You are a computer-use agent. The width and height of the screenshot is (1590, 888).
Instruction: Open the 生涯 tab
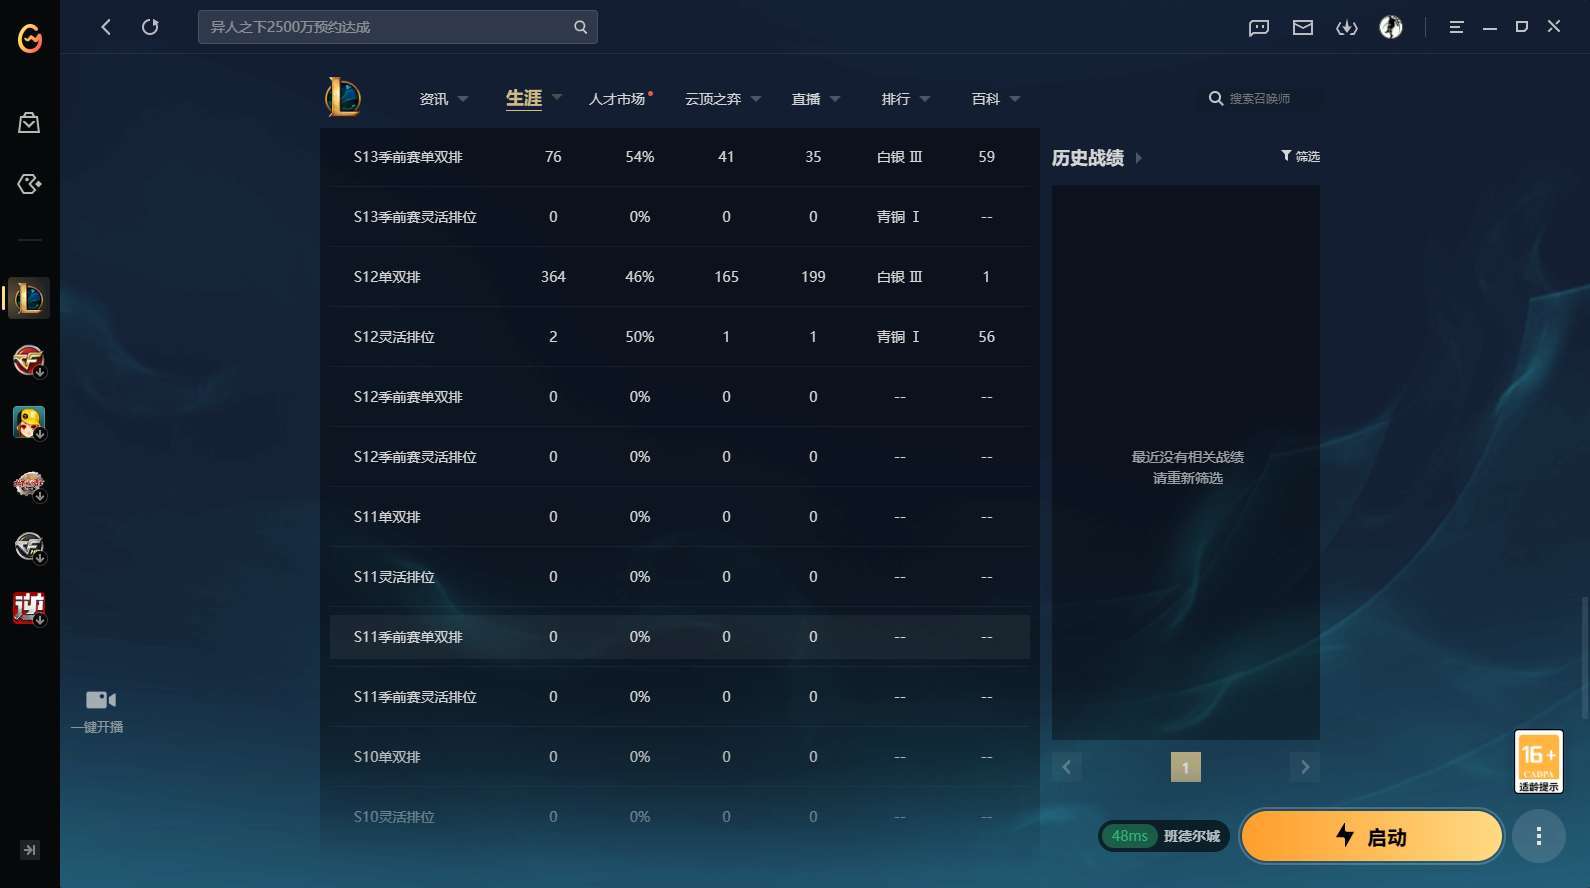524,98
